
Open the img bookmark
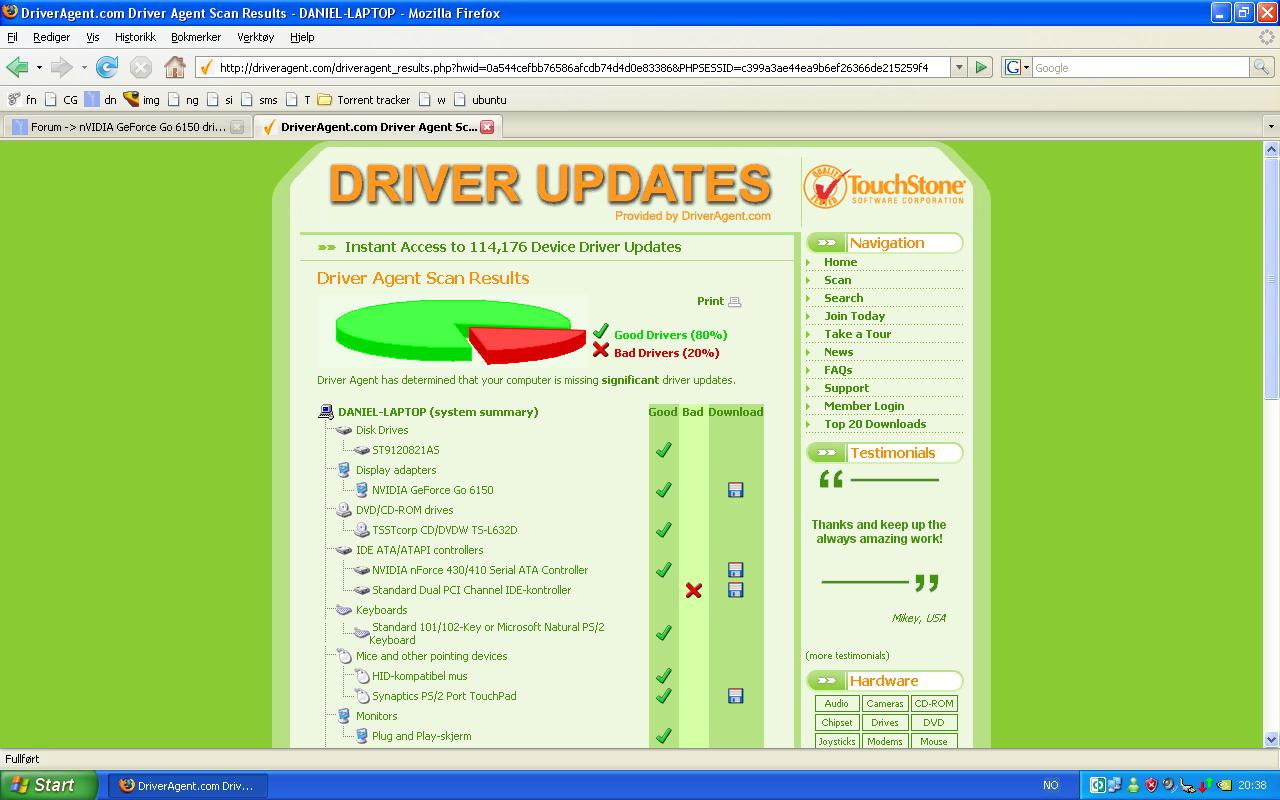point(141,100)
